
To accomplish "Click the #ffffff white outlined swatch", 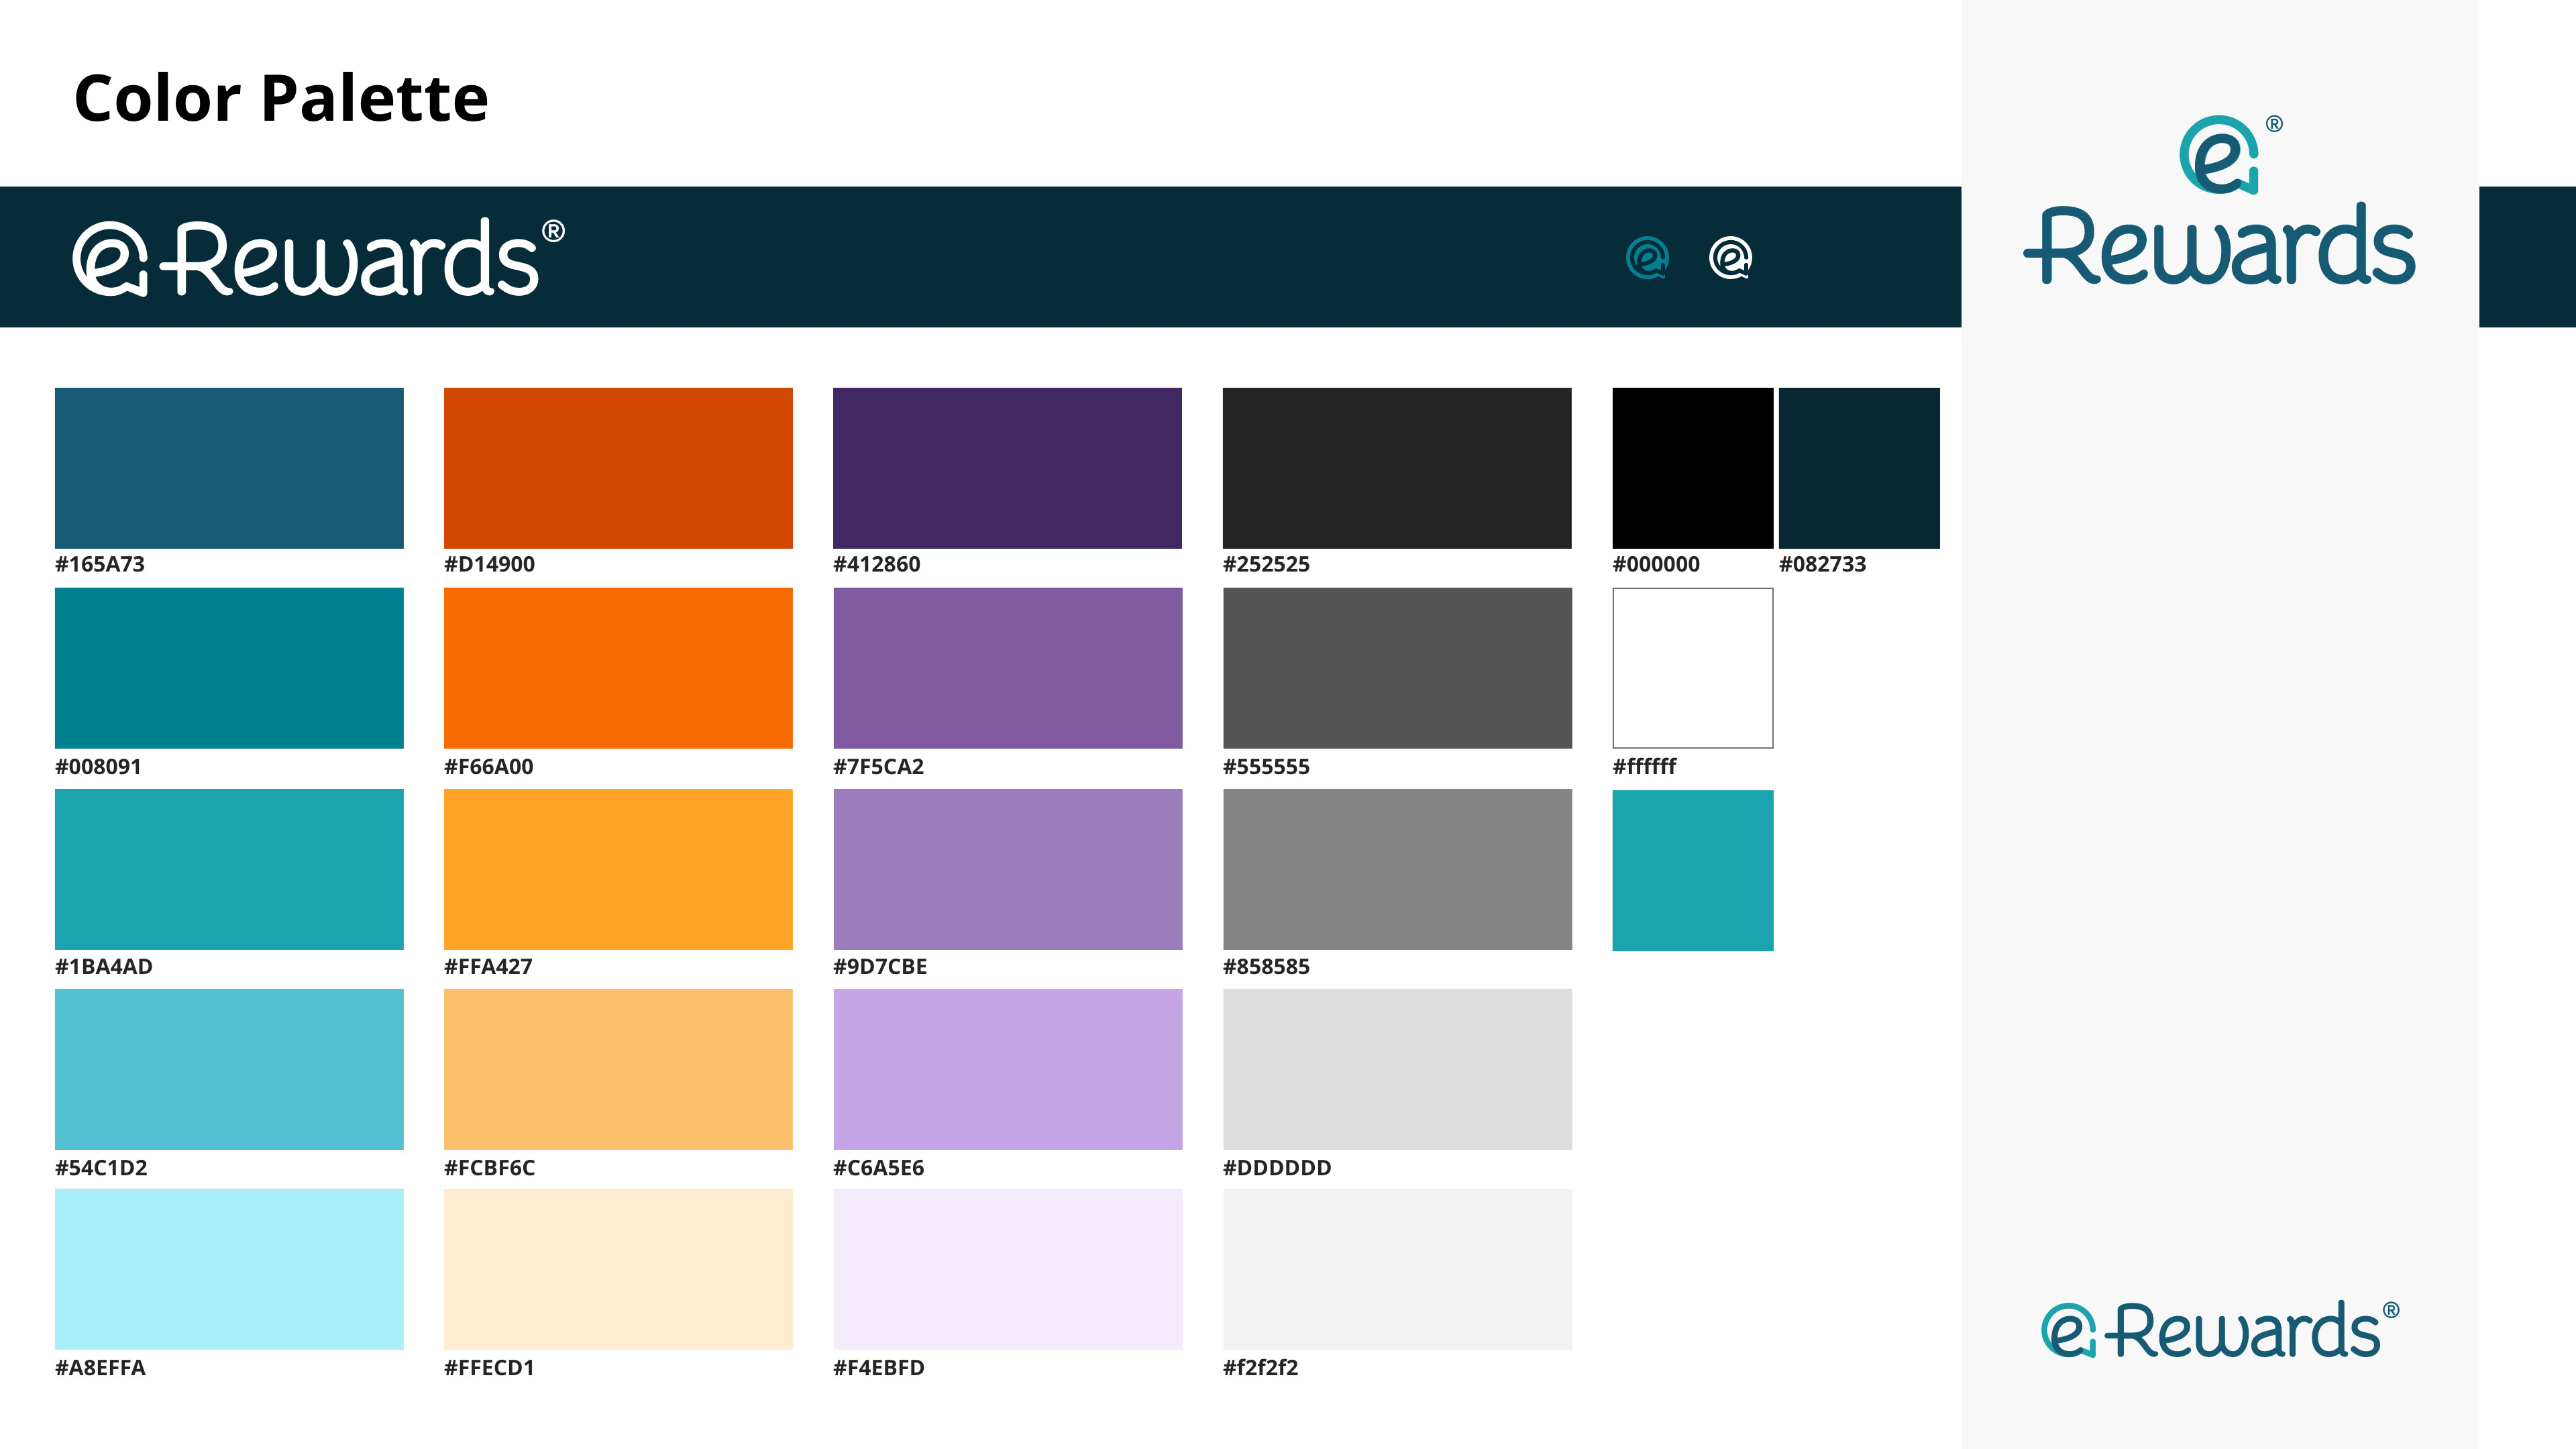I will click(x=1692, y=667).
